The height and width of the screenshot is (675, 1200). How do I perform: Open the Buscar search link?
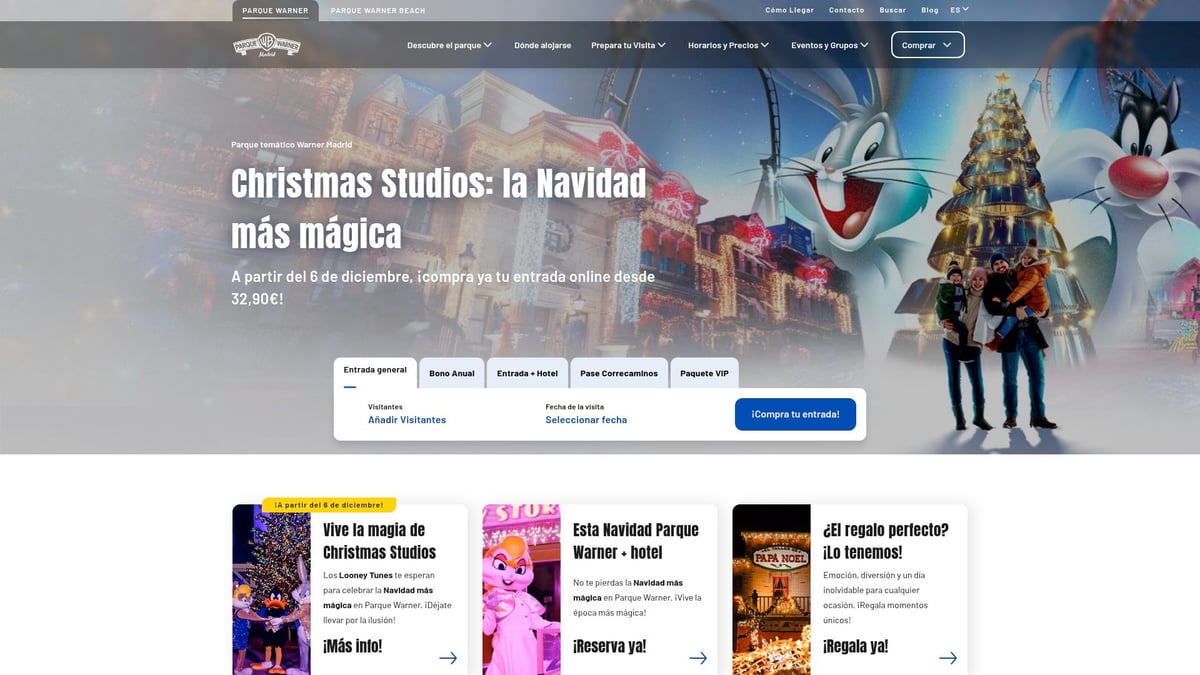click(892, 10)
